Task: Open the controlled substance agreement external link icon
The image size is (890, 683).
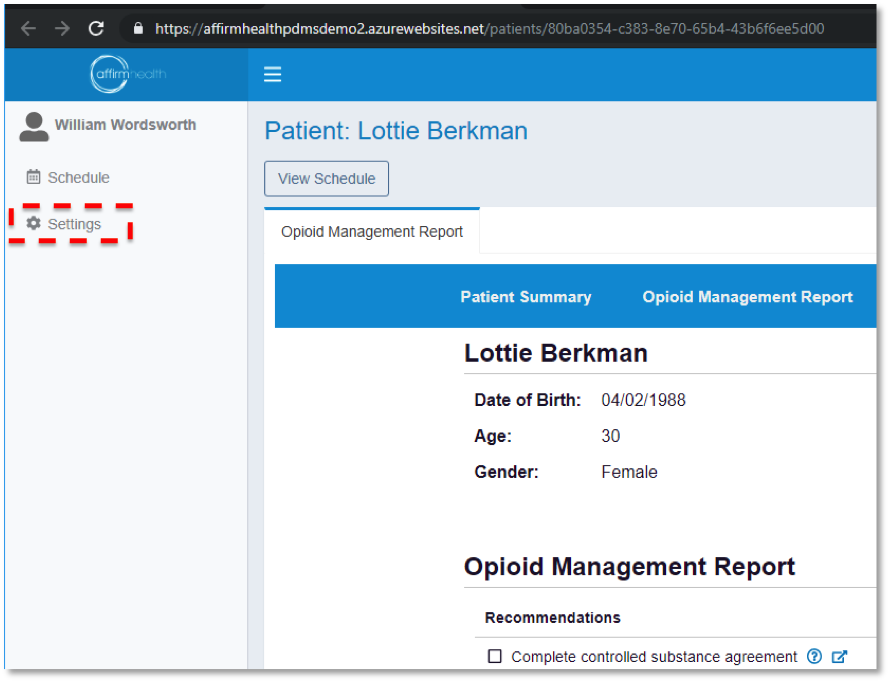Action: [840, 657]
